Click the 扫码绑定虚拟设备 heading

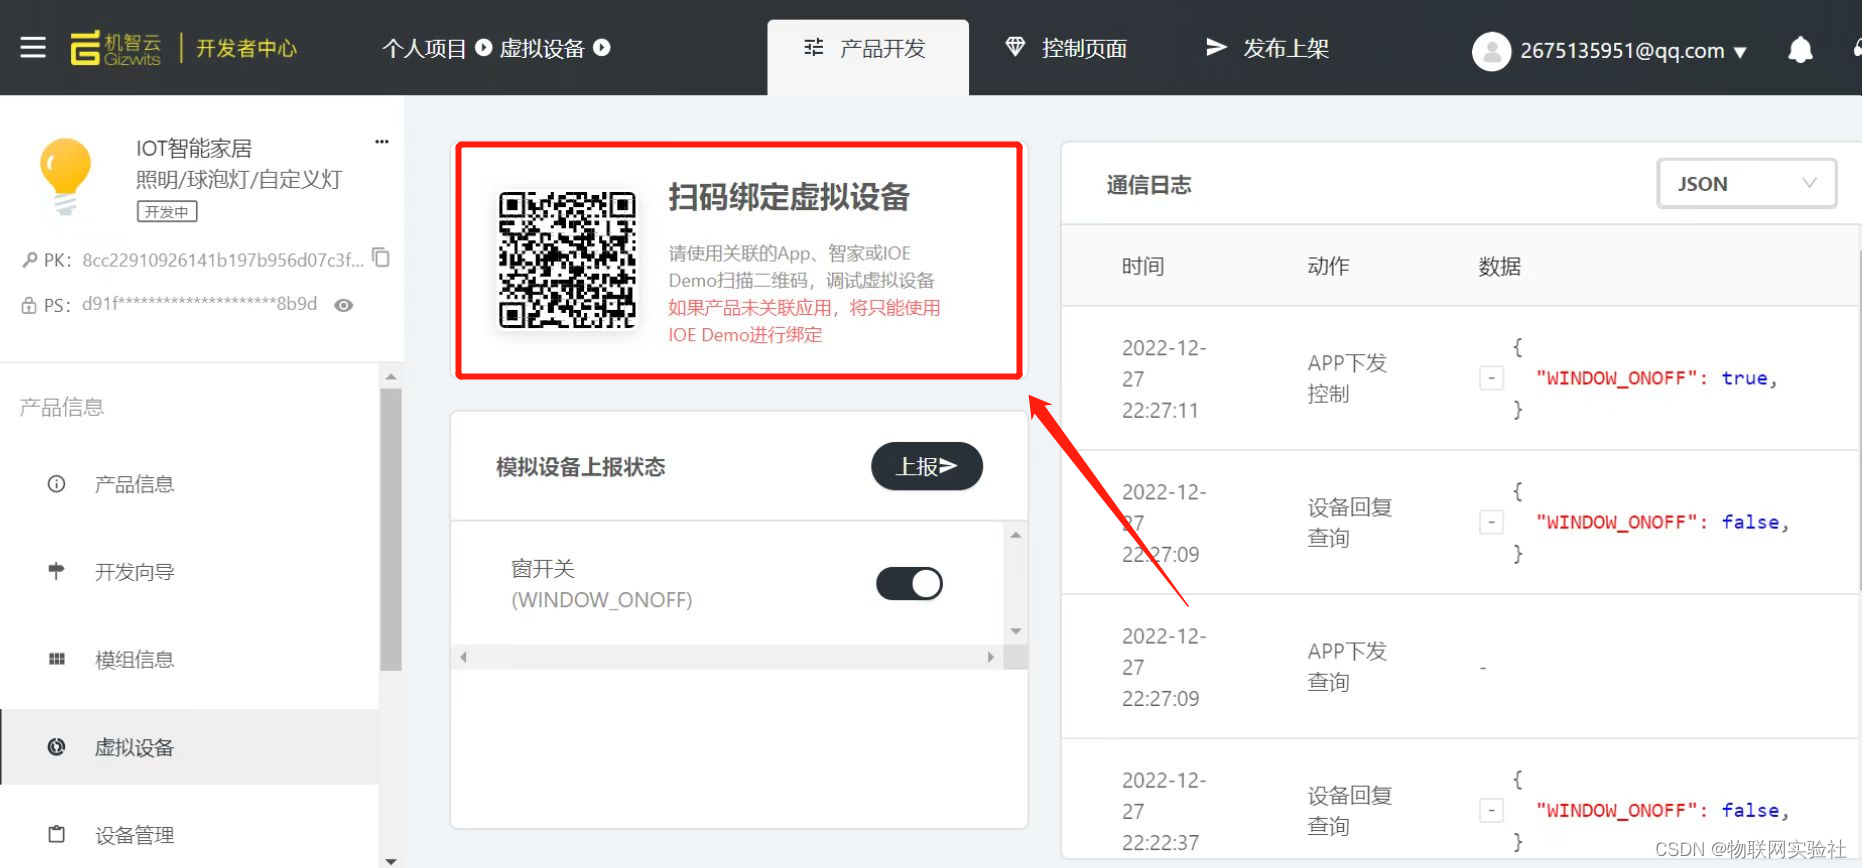[789, 197]
